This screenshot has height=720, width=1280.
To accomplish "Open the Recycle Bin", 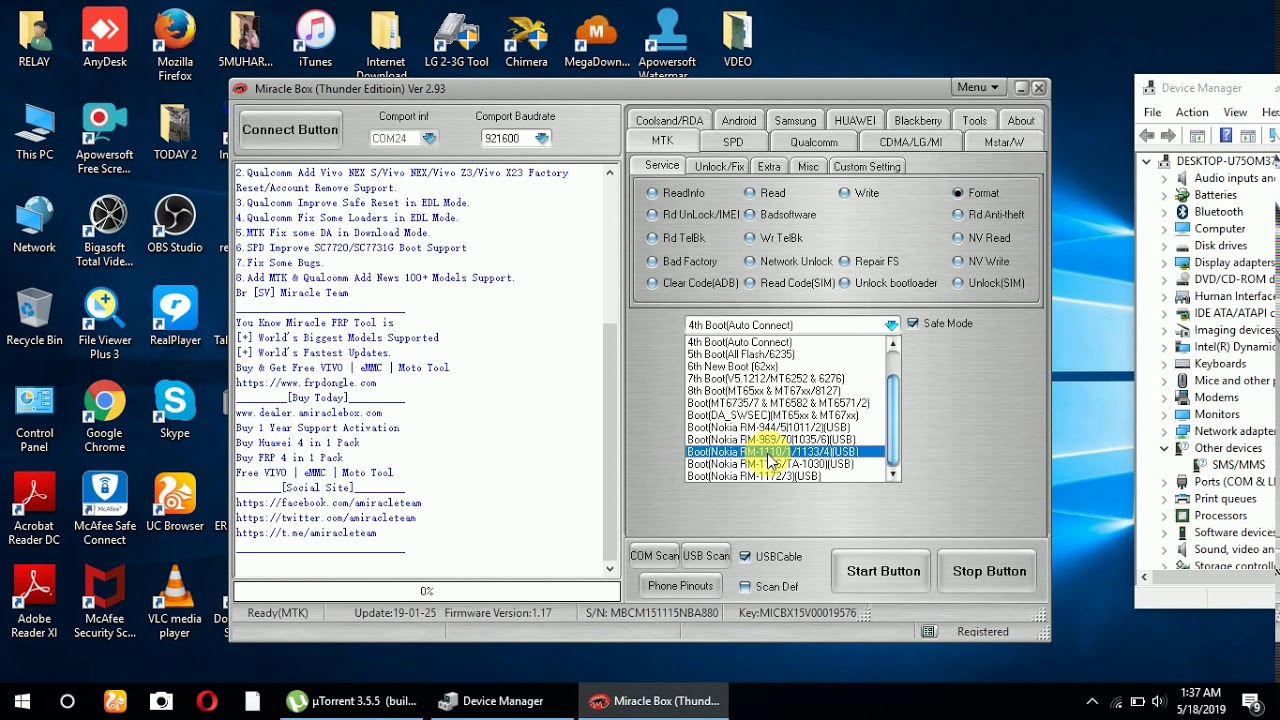I will tap(34, 318).
